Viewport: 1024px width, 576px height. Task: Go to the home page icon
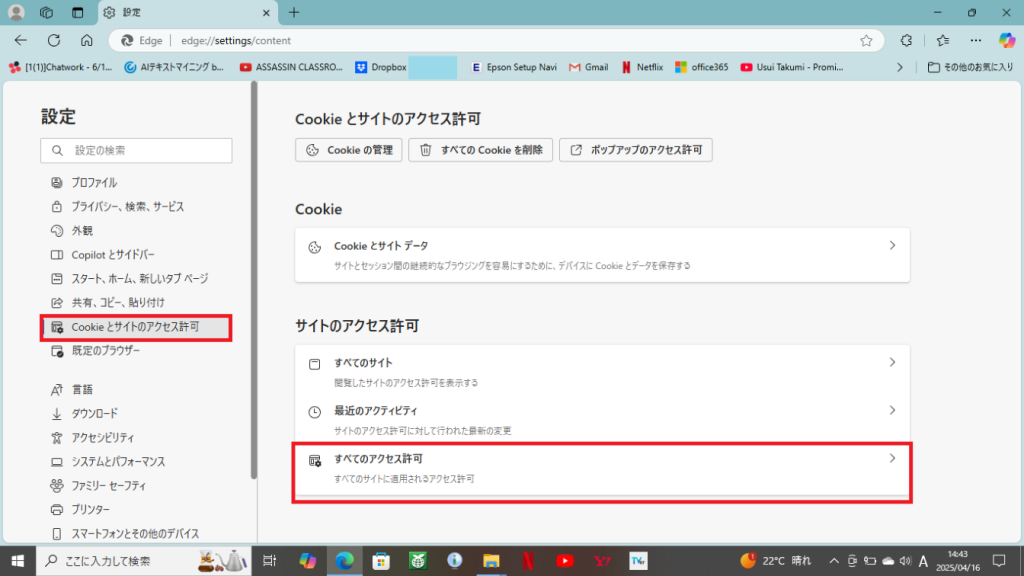point(87,40)
